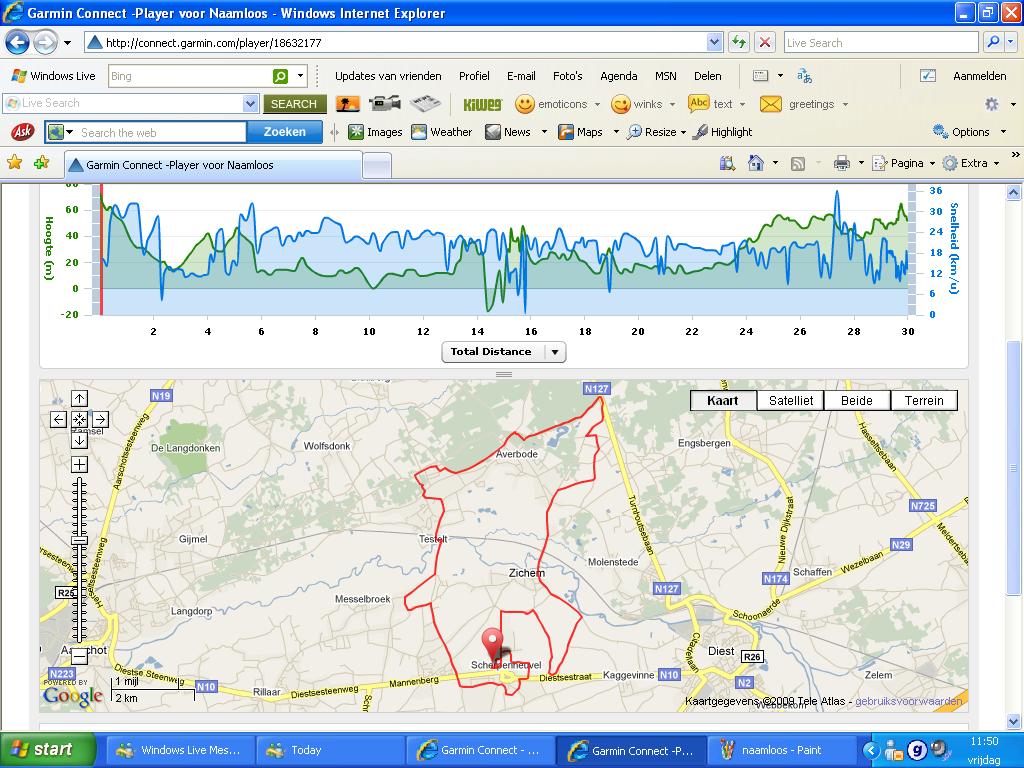Screen dimensions: 1024x768
Task: Open the Ask toolbar Options dropdown
Action: click(x=1003, y=132)
